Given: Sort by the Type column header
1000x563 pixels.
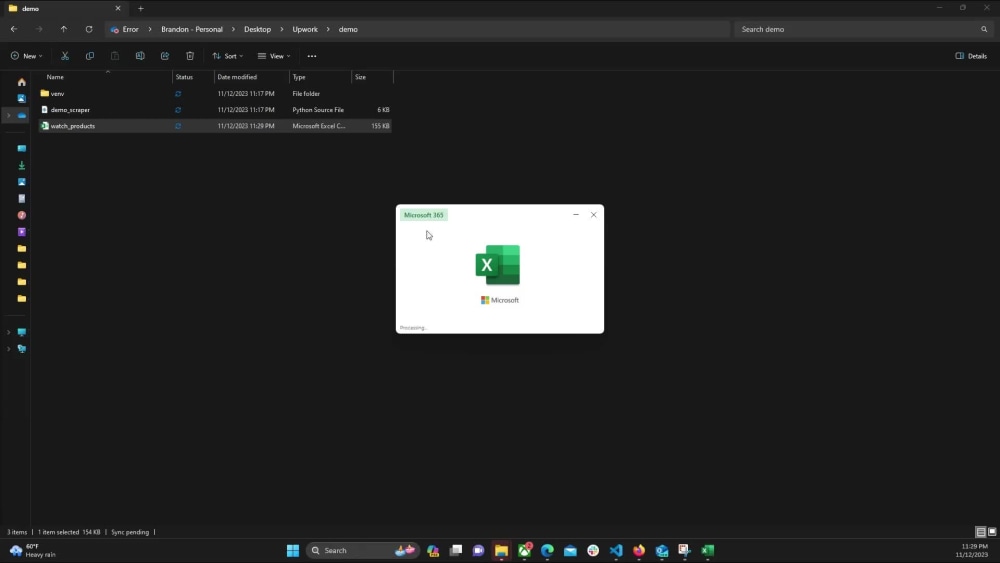Looking at the screenshot, I should pos(320,77).
